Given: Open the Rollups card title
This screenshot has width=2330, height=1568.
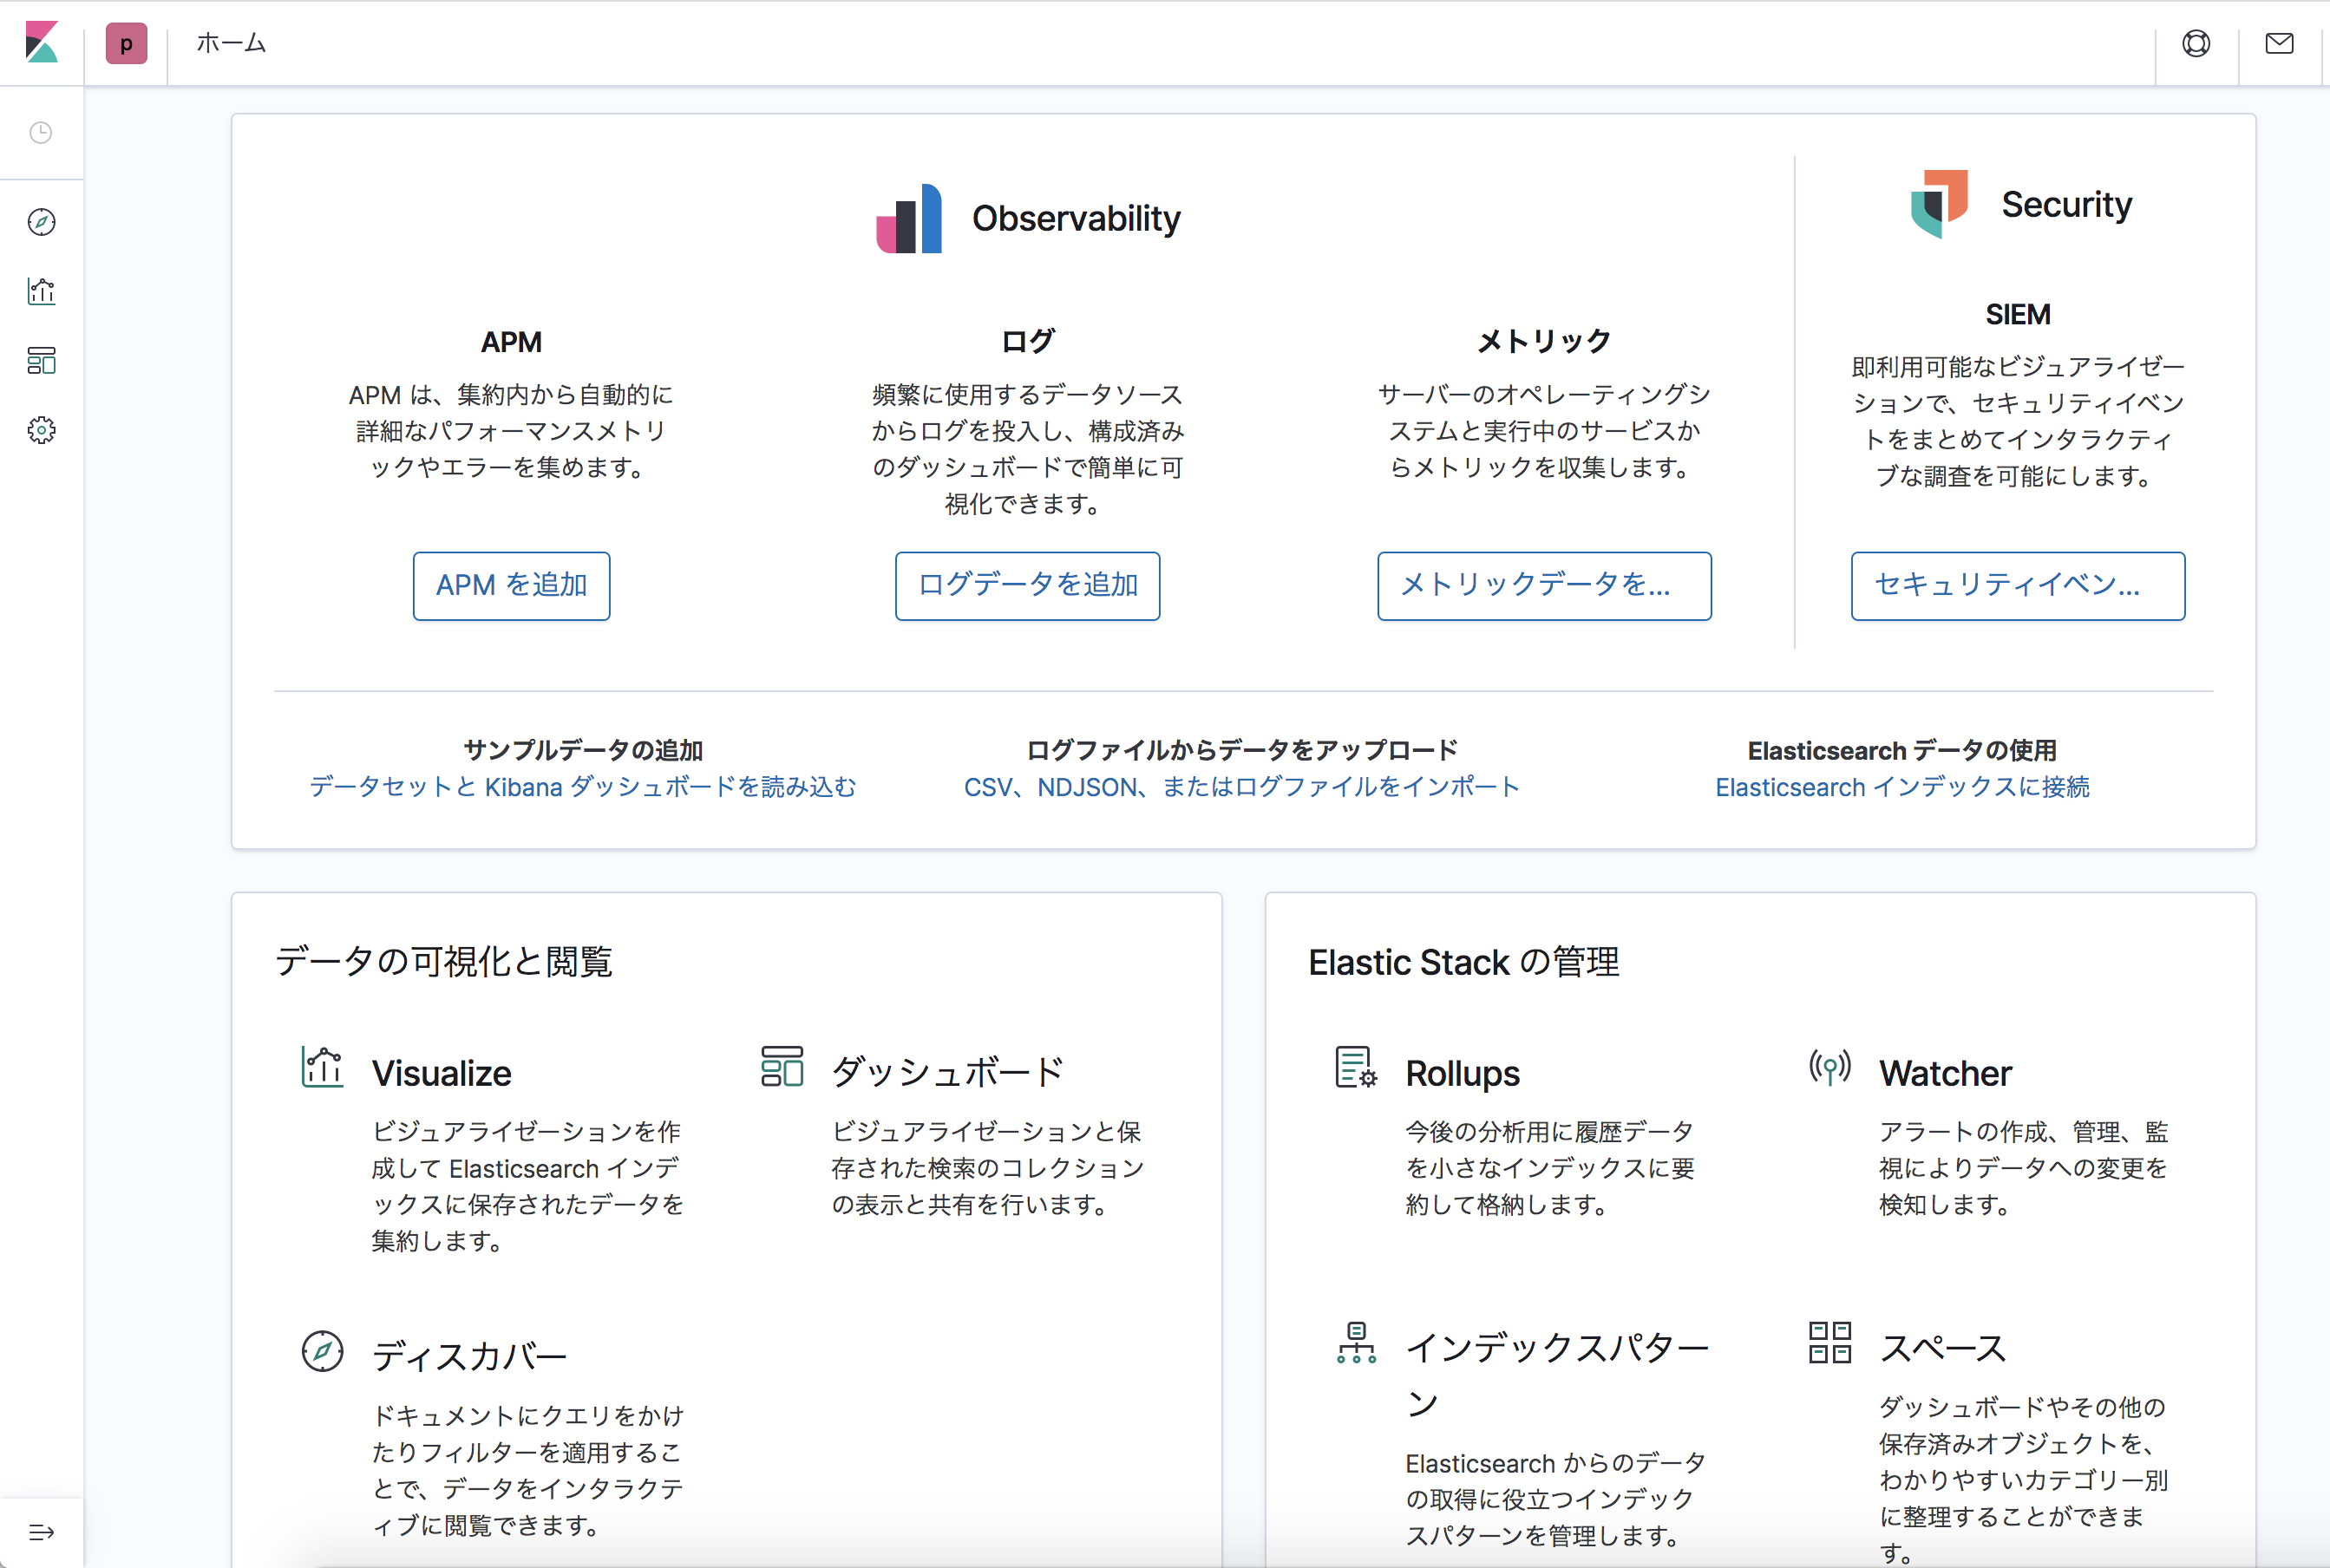Looking at the screenshot, I should point(1462,1073).
